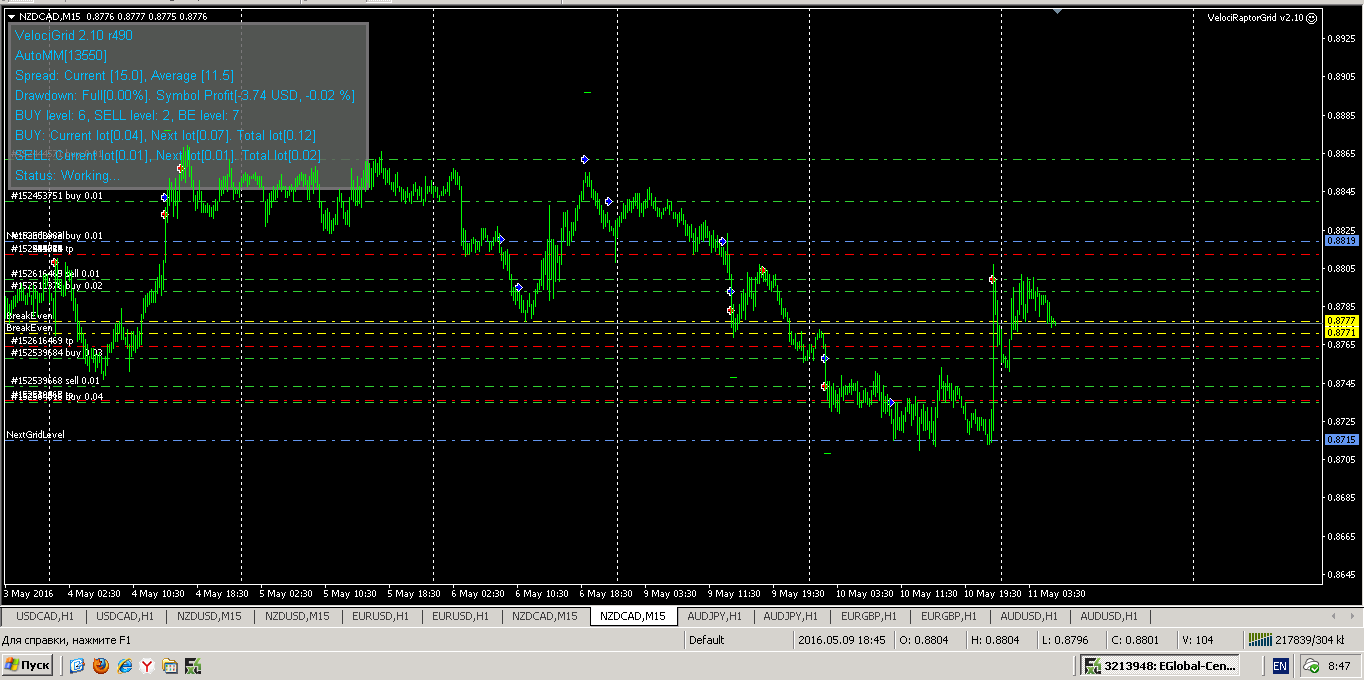Click the MetaTrader quick launch icon
The width and height of the screenshot is (1364, 680).
pyautogui.click(x=193, y=665)
